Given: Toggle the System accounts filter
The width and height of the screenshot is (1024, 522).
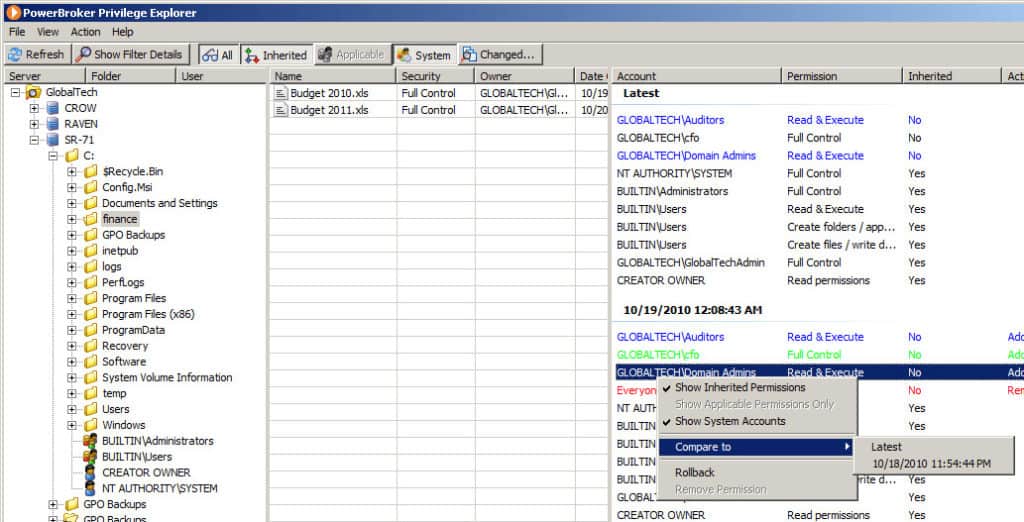Looking at the screenshot, I should click(x=423, y=55).
